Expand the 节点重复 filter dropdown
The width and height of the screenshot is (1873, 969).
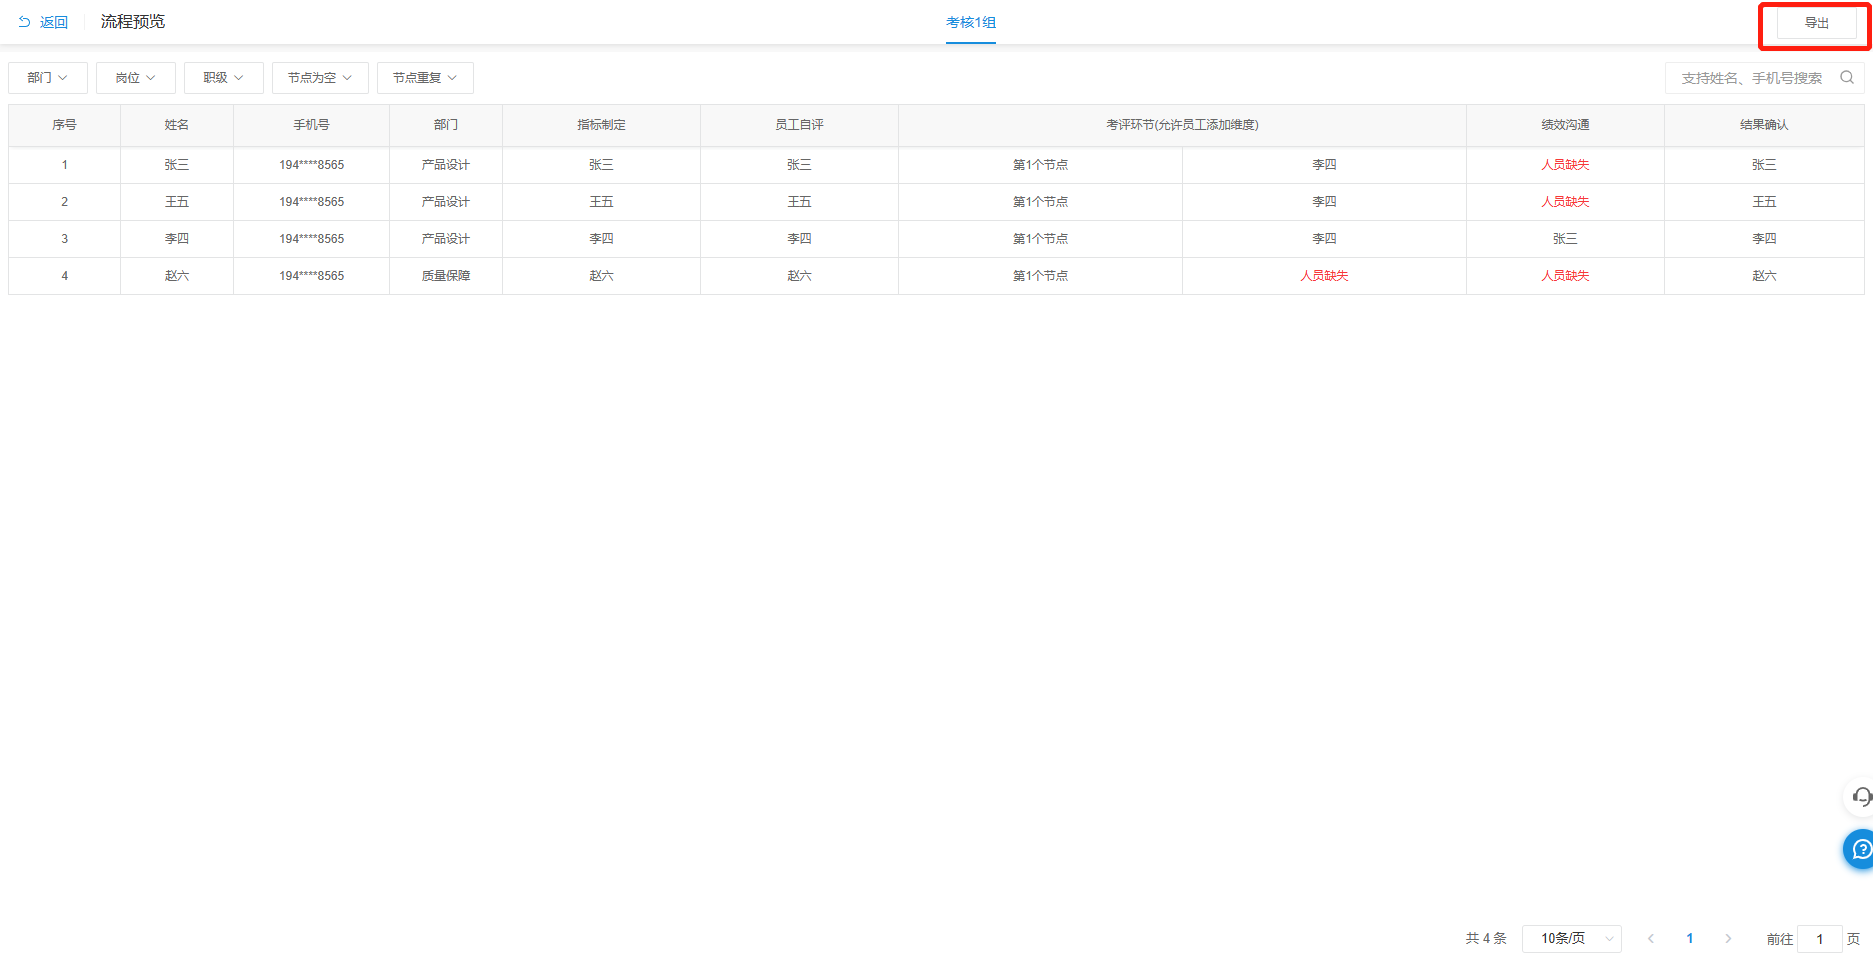coord(425,78)
